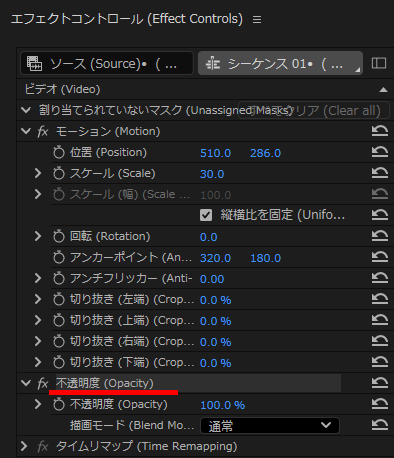The image size is (394, 458).
Task: Click Opacity value 100.0 %
Action: [x=222, y=405]
